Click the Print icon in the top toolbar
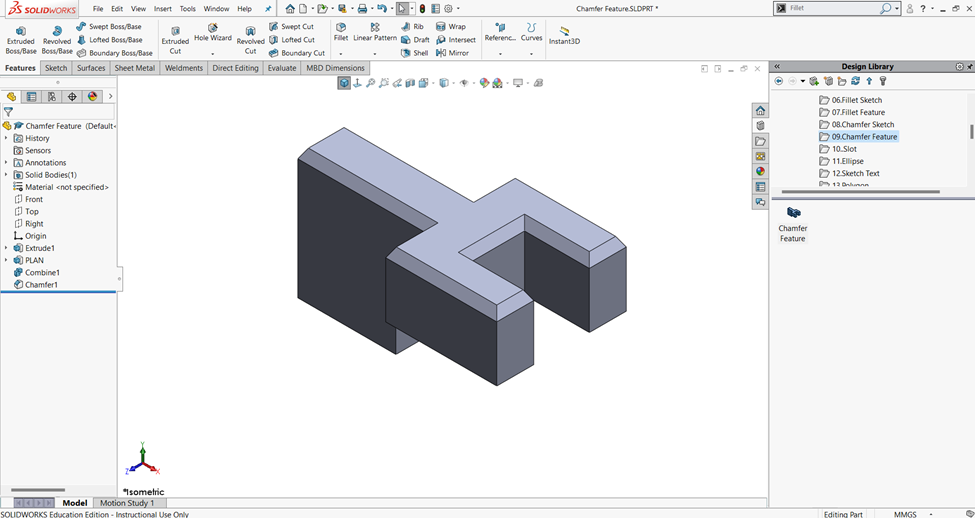Image resolution: width=975 pixels, height=518 pixels. pos(362,9)
